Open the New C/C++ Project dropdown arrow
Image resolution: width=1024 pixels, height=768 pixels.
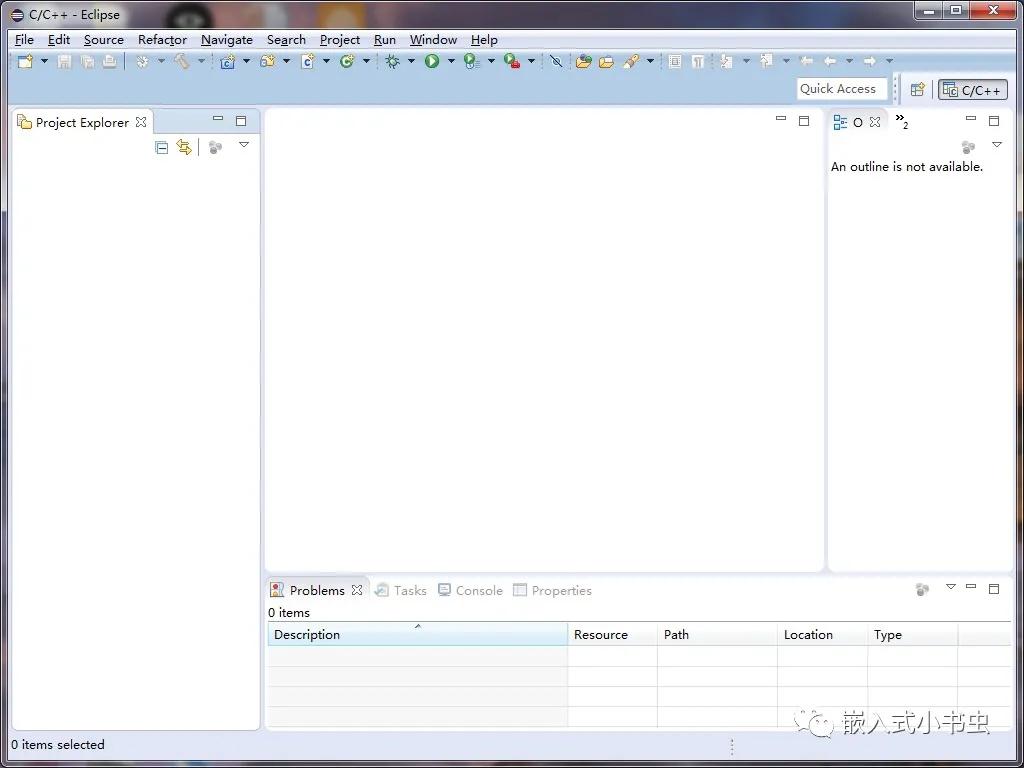(246, 61)
